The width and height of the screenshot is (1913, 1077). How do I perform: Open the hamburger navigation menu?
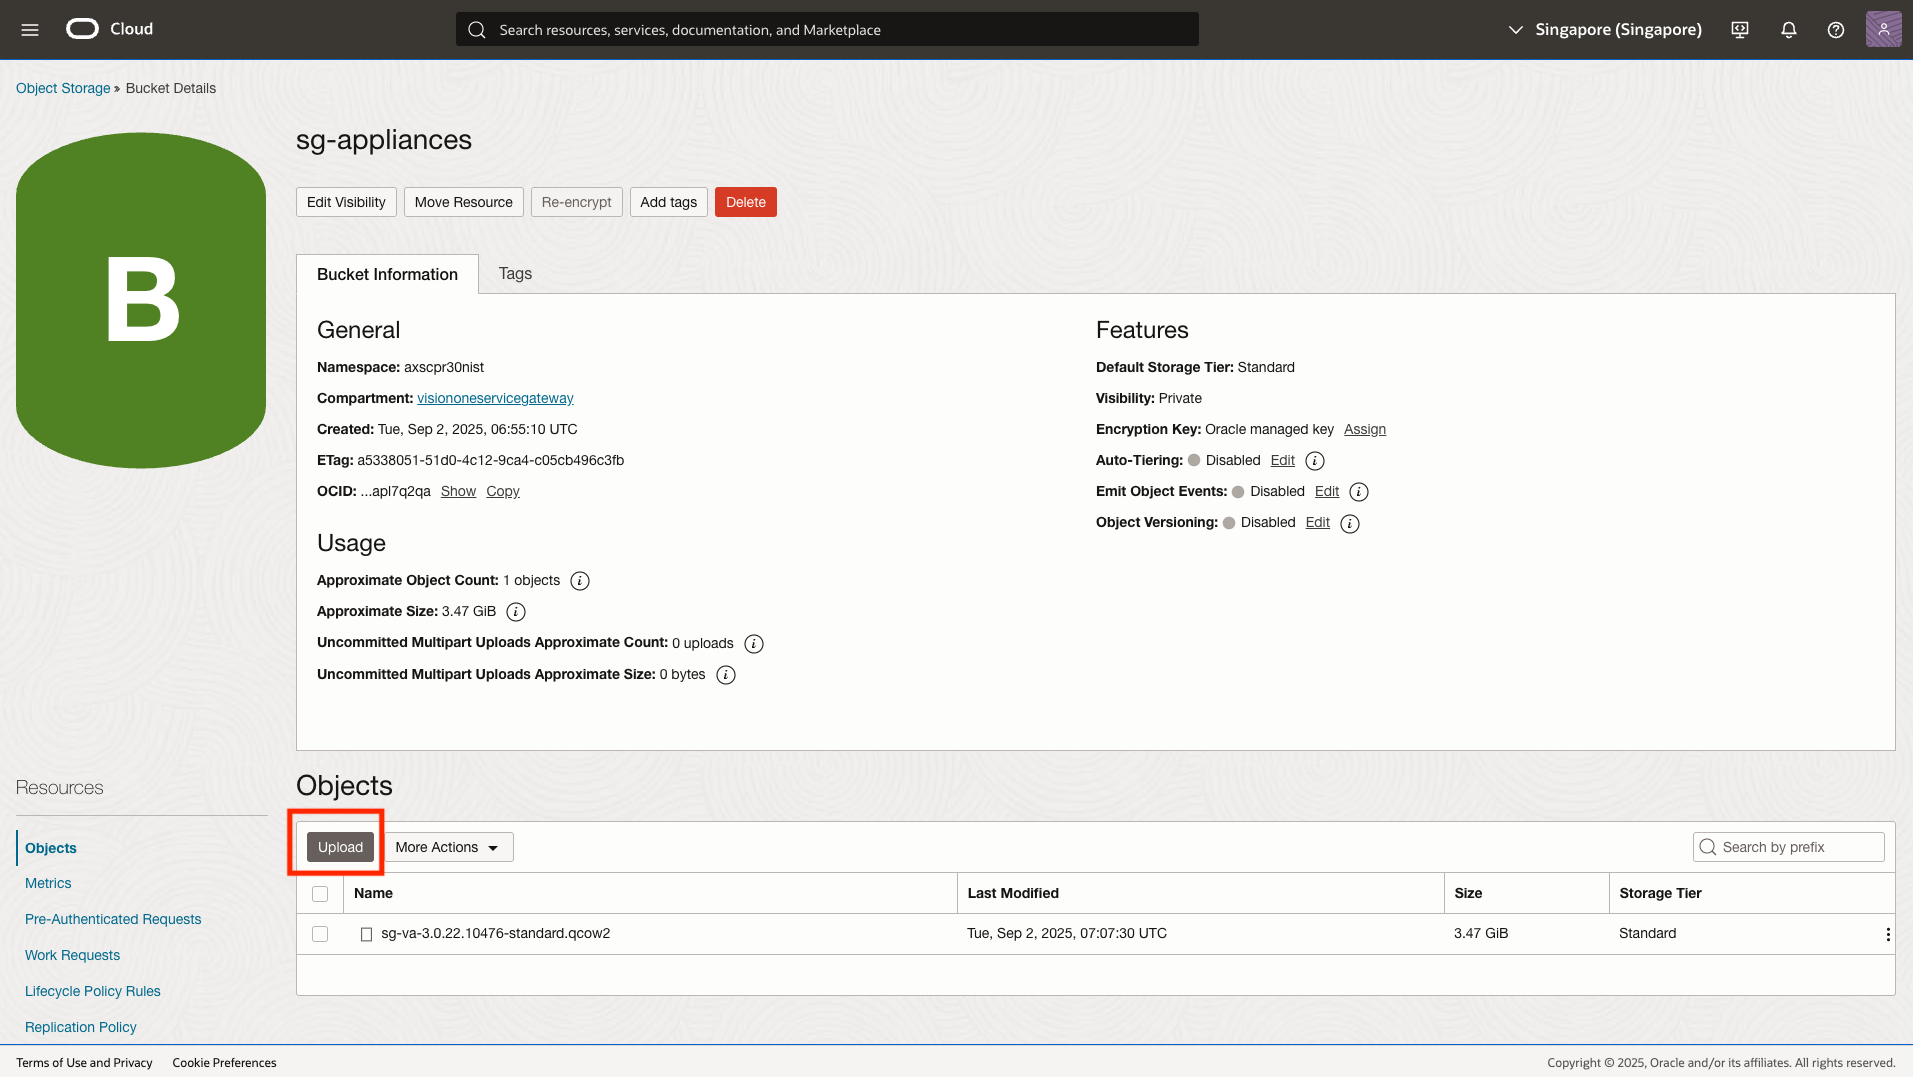click(30, 30)
